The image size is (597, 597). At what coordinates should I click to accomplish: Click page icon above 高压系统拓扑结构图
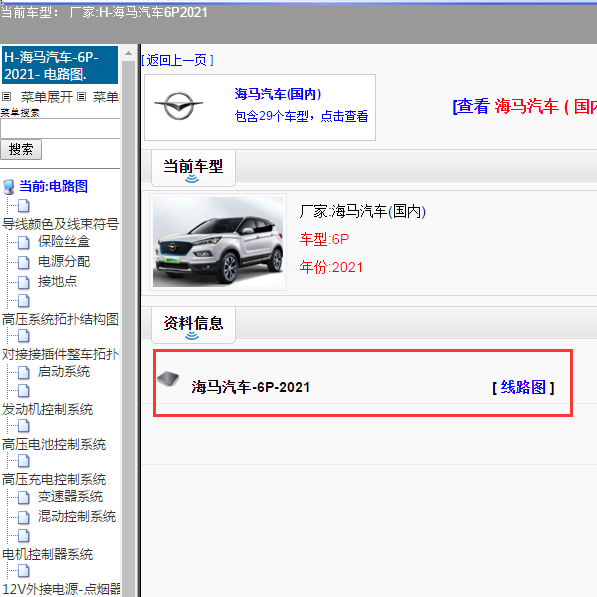point(24,300)
